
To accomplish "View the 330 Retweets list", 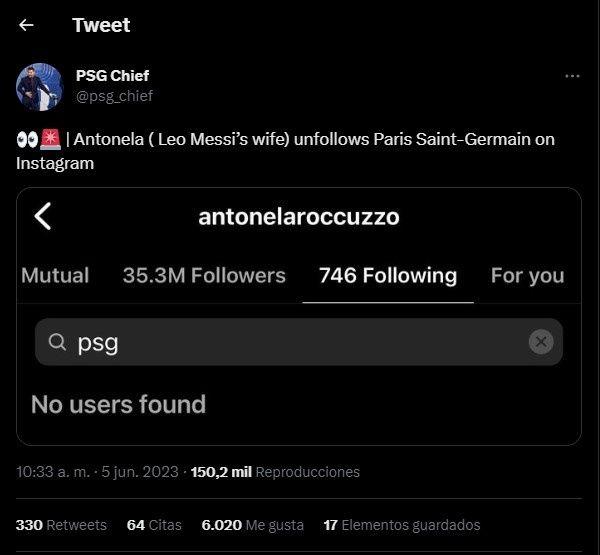I will [61, 525].
